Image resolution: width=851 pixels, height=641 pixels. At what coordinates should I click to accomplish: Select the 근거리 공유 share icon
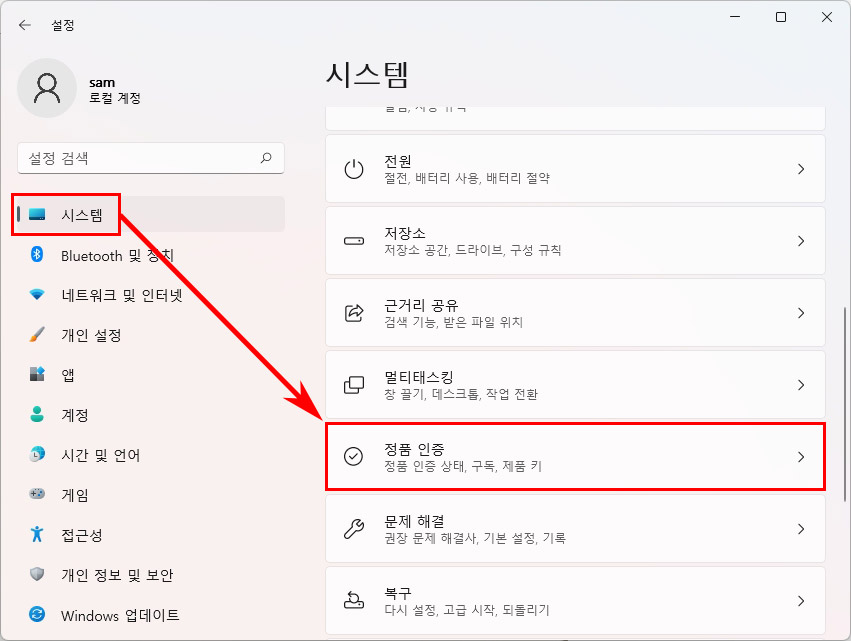[352, 312]
